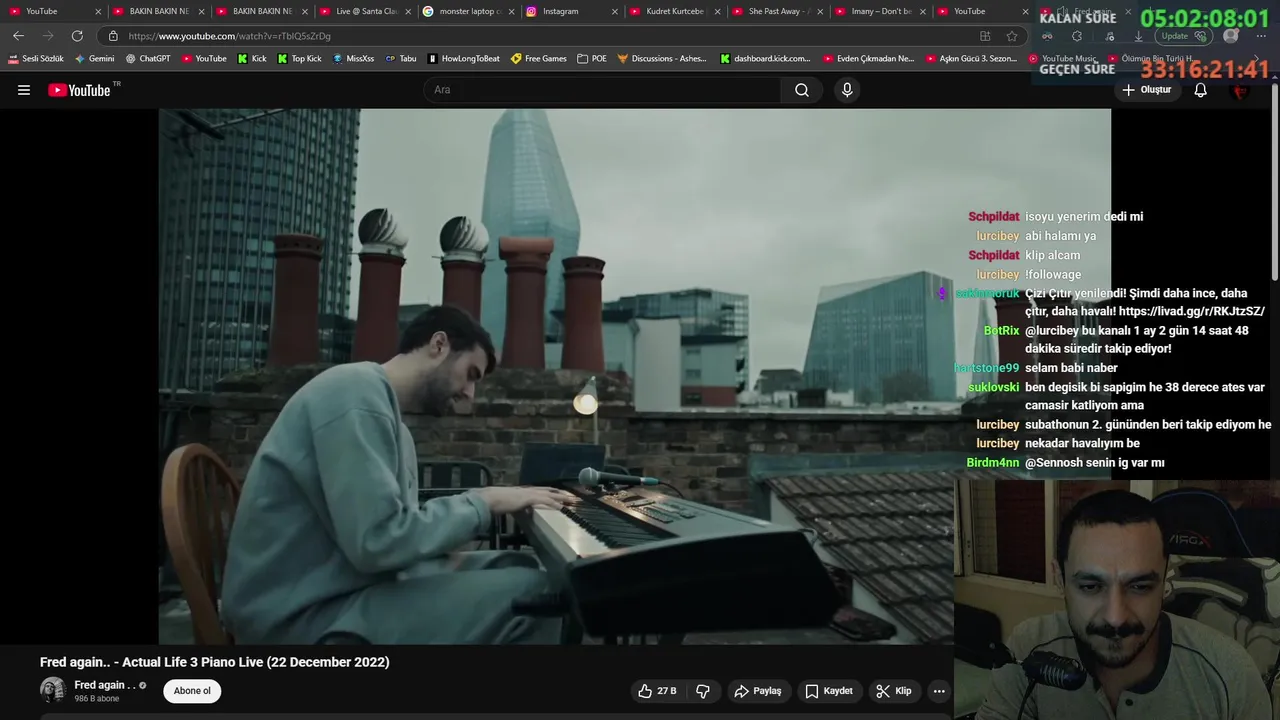Screen dimensions: 1280x720
Task: Close the She Past Away tab
Action: [820, 11]
